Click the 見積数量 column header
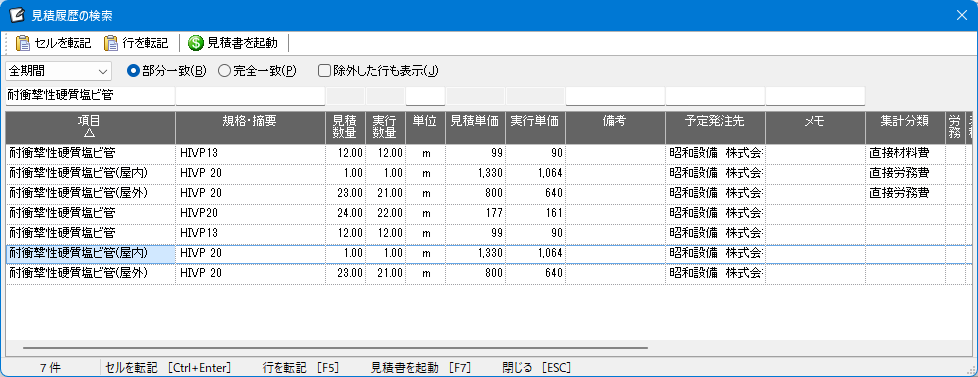 345,127
